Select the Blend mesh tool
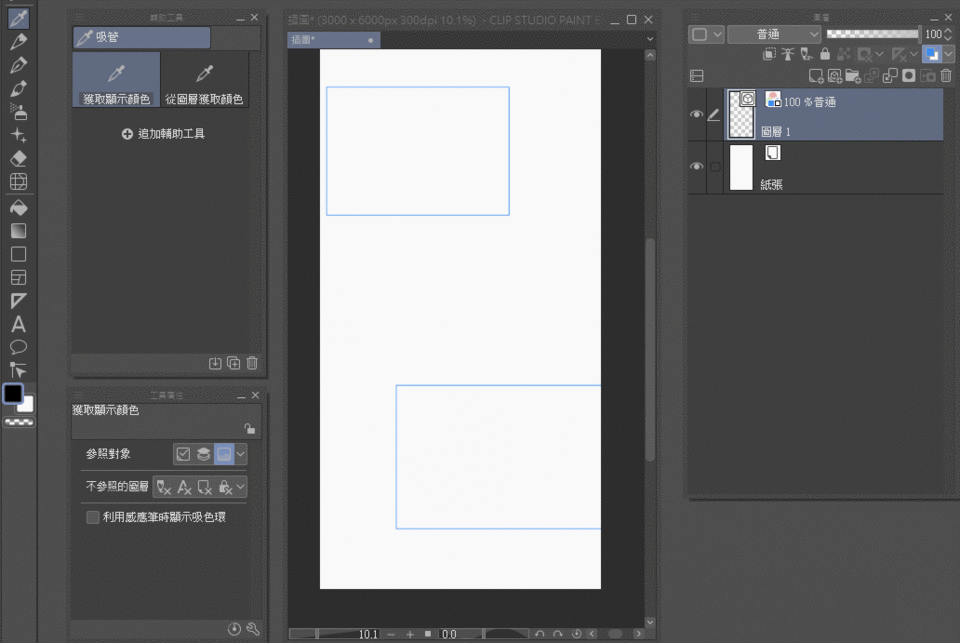Screen dimensions: 960x643 (x=18, y=181)
